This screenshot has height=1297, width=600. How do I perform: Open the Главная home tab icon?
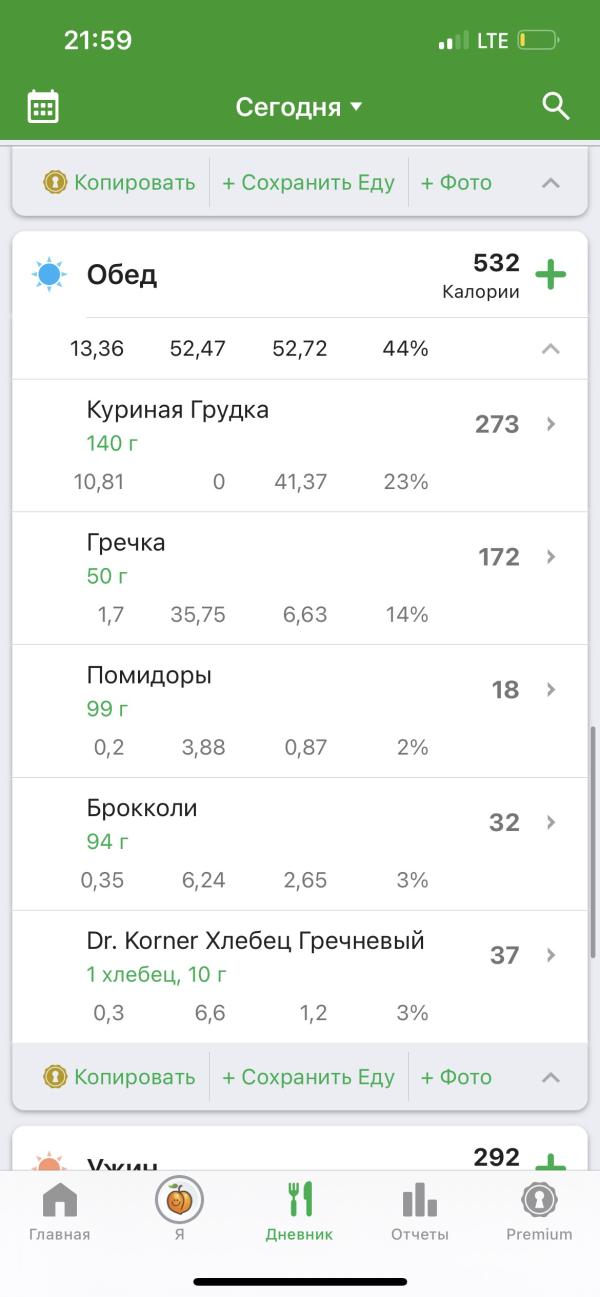(x=60, y=1199)
